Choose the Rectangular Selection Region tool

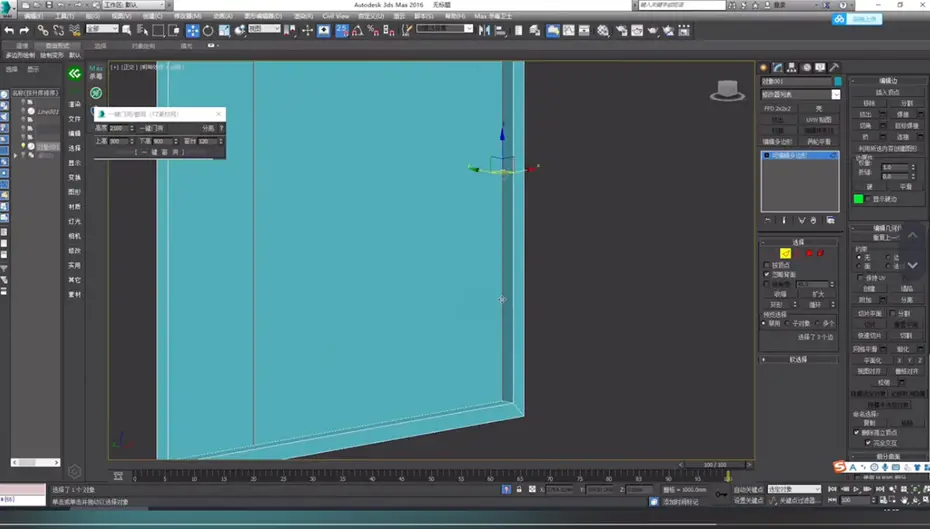[x=158, y=30]
